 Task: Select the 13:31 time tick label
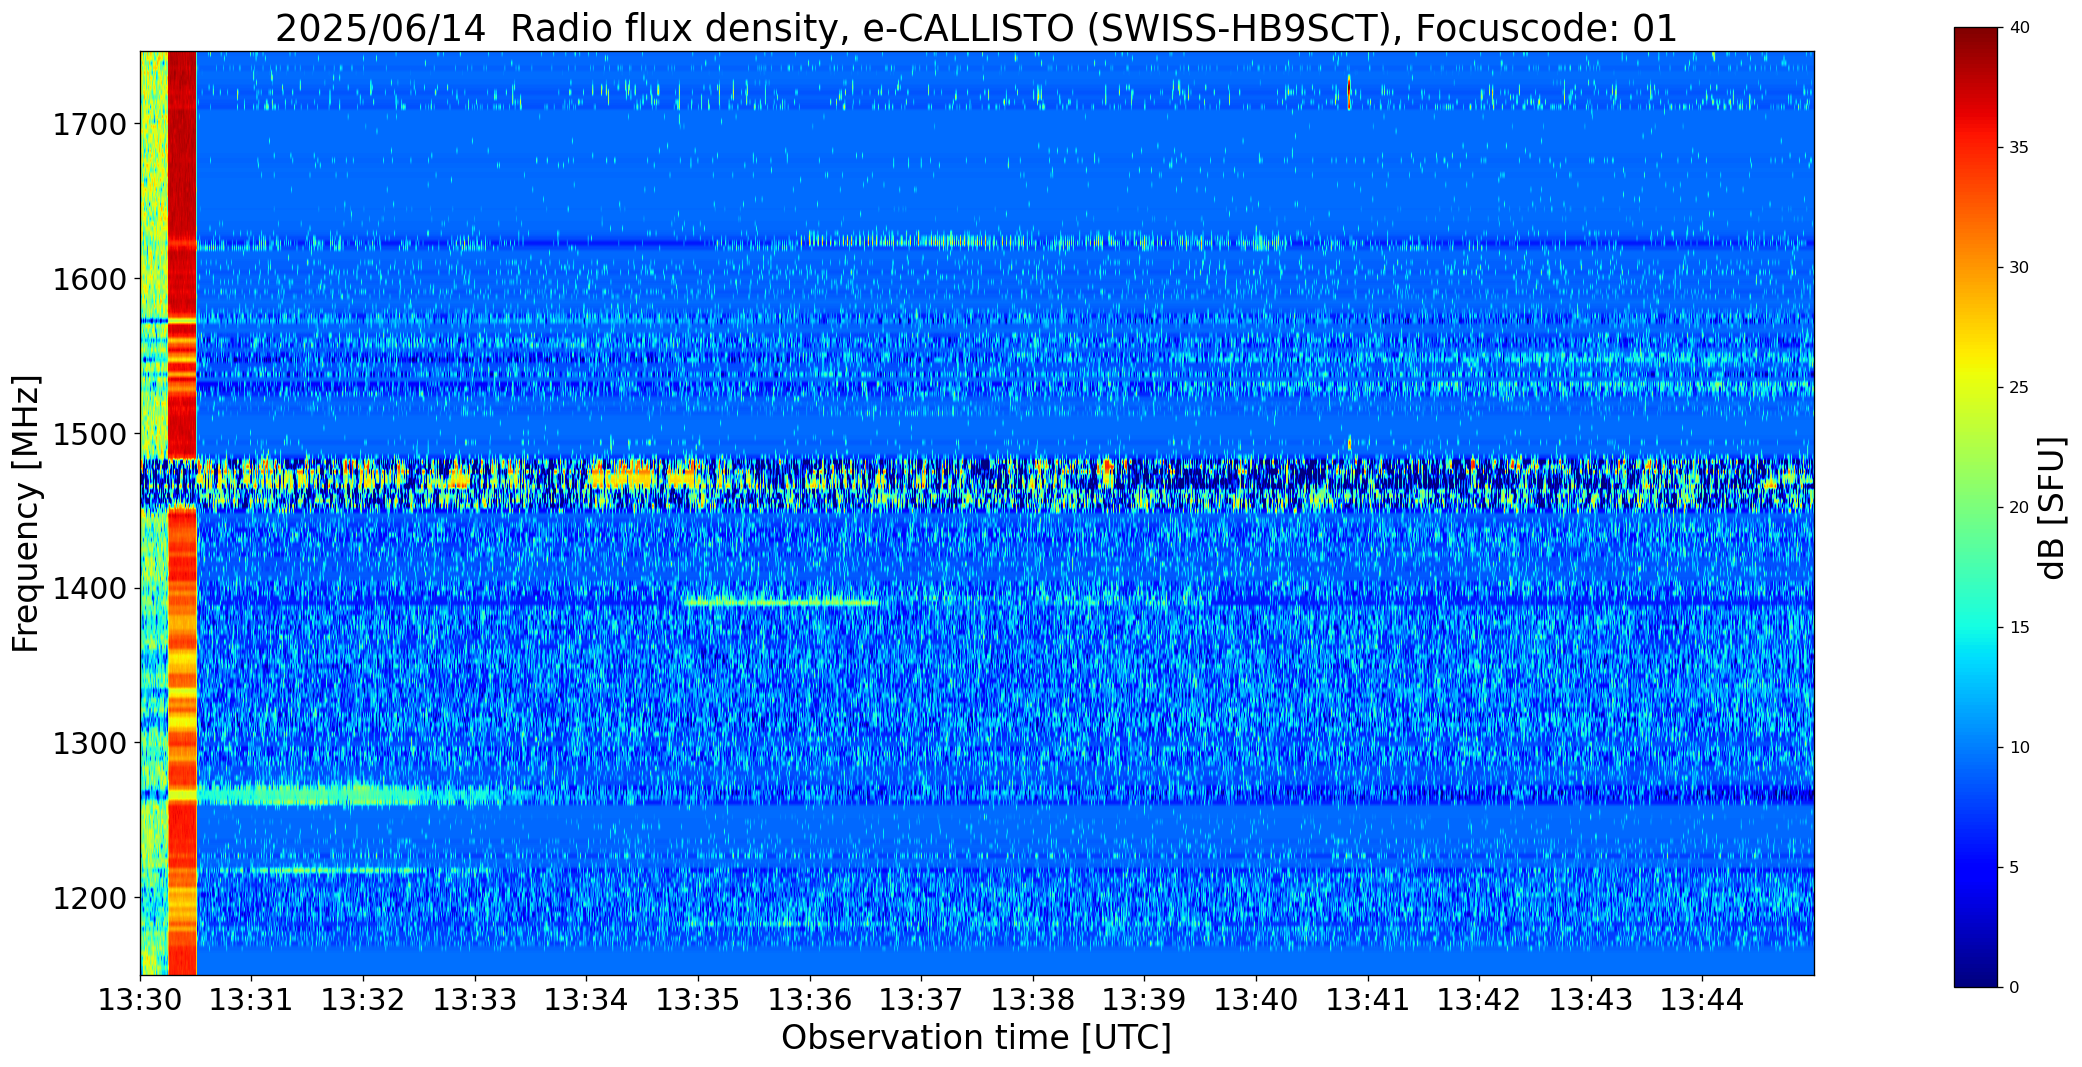252,1000
